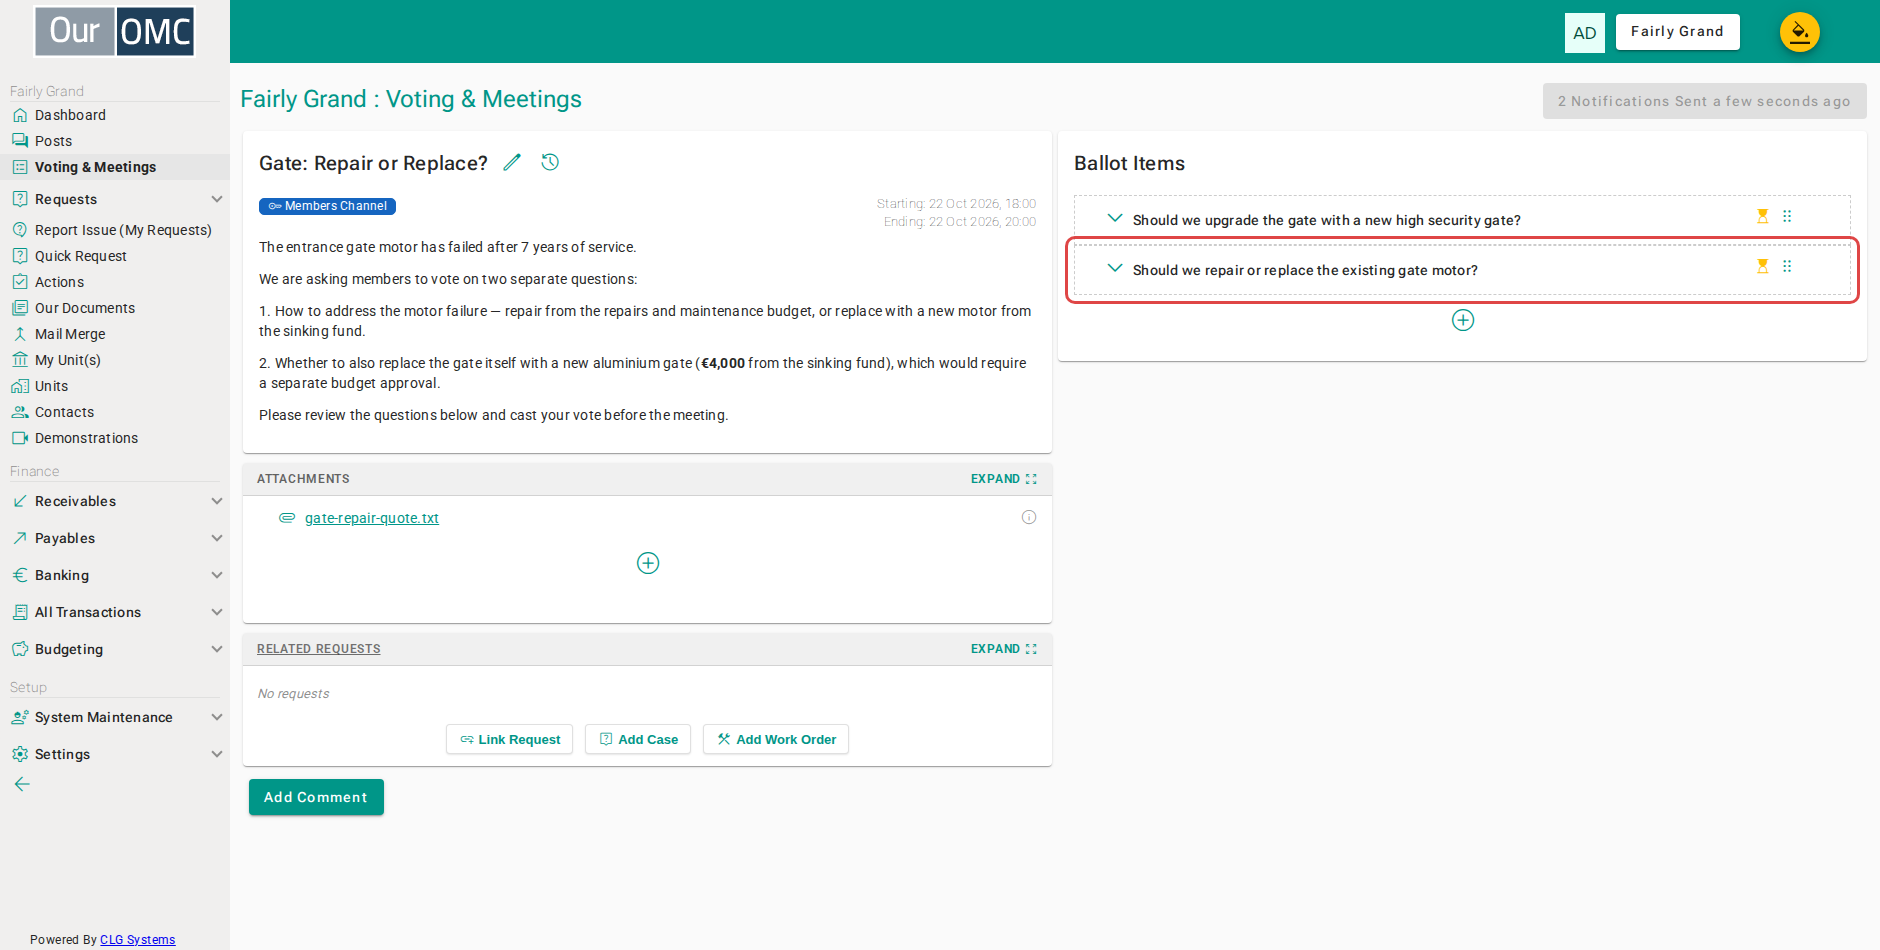Open the Fairly Grand account button
This screenshot has width=1880, height=950.
tap(1678, 32)
